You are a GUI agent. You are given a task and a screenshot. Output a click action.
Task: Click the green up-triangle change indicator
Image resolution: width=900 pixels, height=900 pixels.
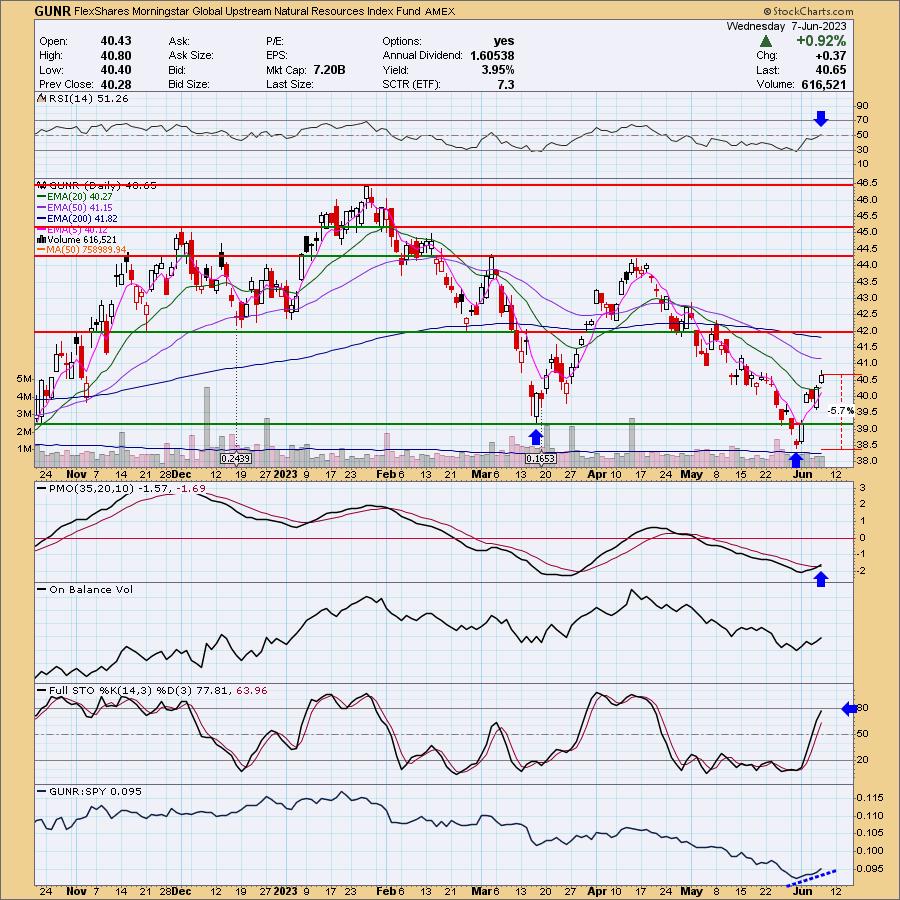coord(765,41)
